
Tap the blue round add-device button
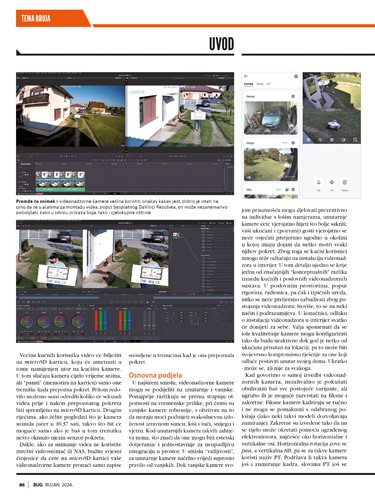(x=296, y=77)
